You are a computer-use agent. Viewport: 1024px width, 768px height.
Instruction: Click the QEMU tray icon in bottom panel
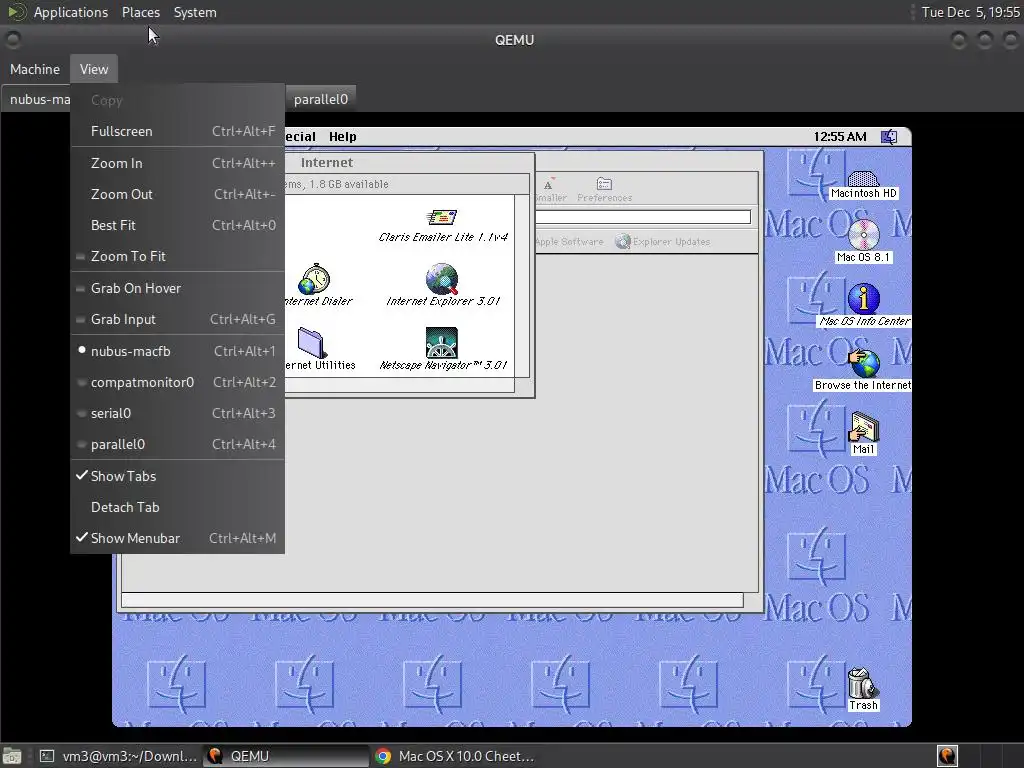pyautogui.click(x=947, y=756)
